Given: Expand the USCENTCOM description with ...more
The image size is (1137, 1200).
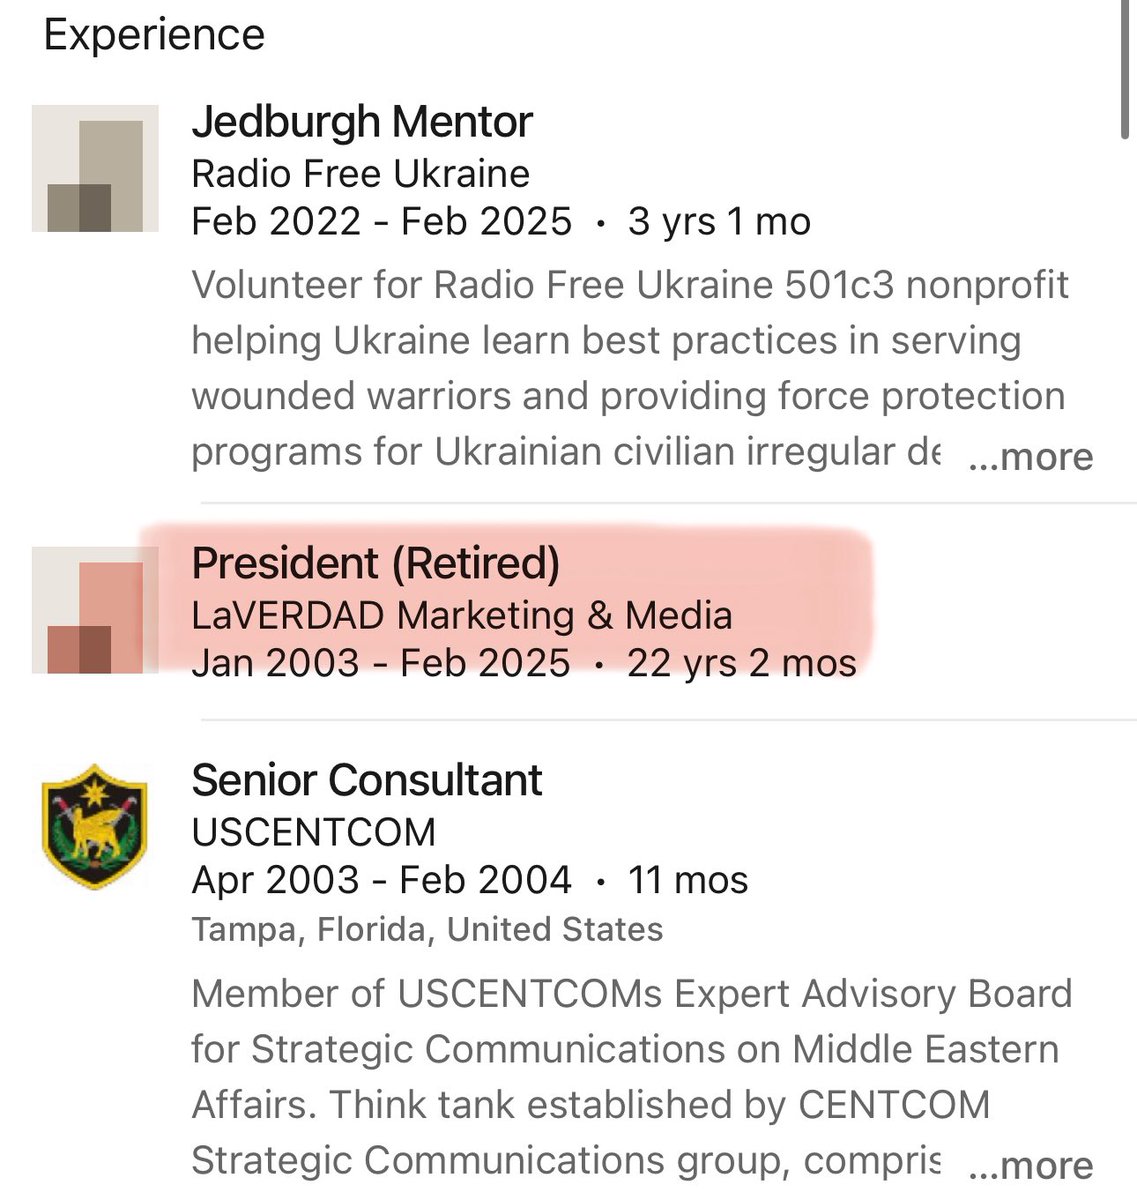Looking at the screenshot, I should pyautogui.click(x=1031, y=1165).
